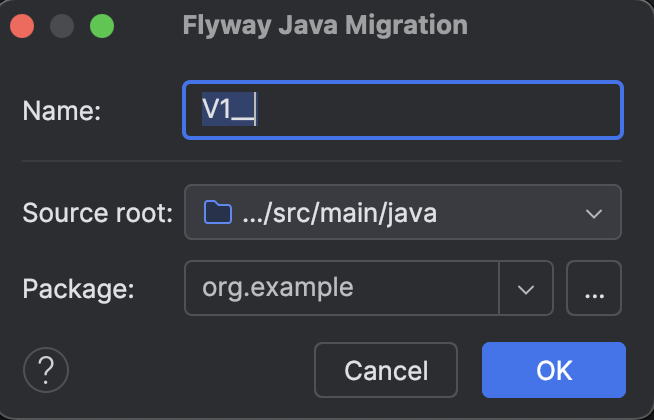654x420 pixels.
Task: Click the Name: label
Action: click(62, 111)
